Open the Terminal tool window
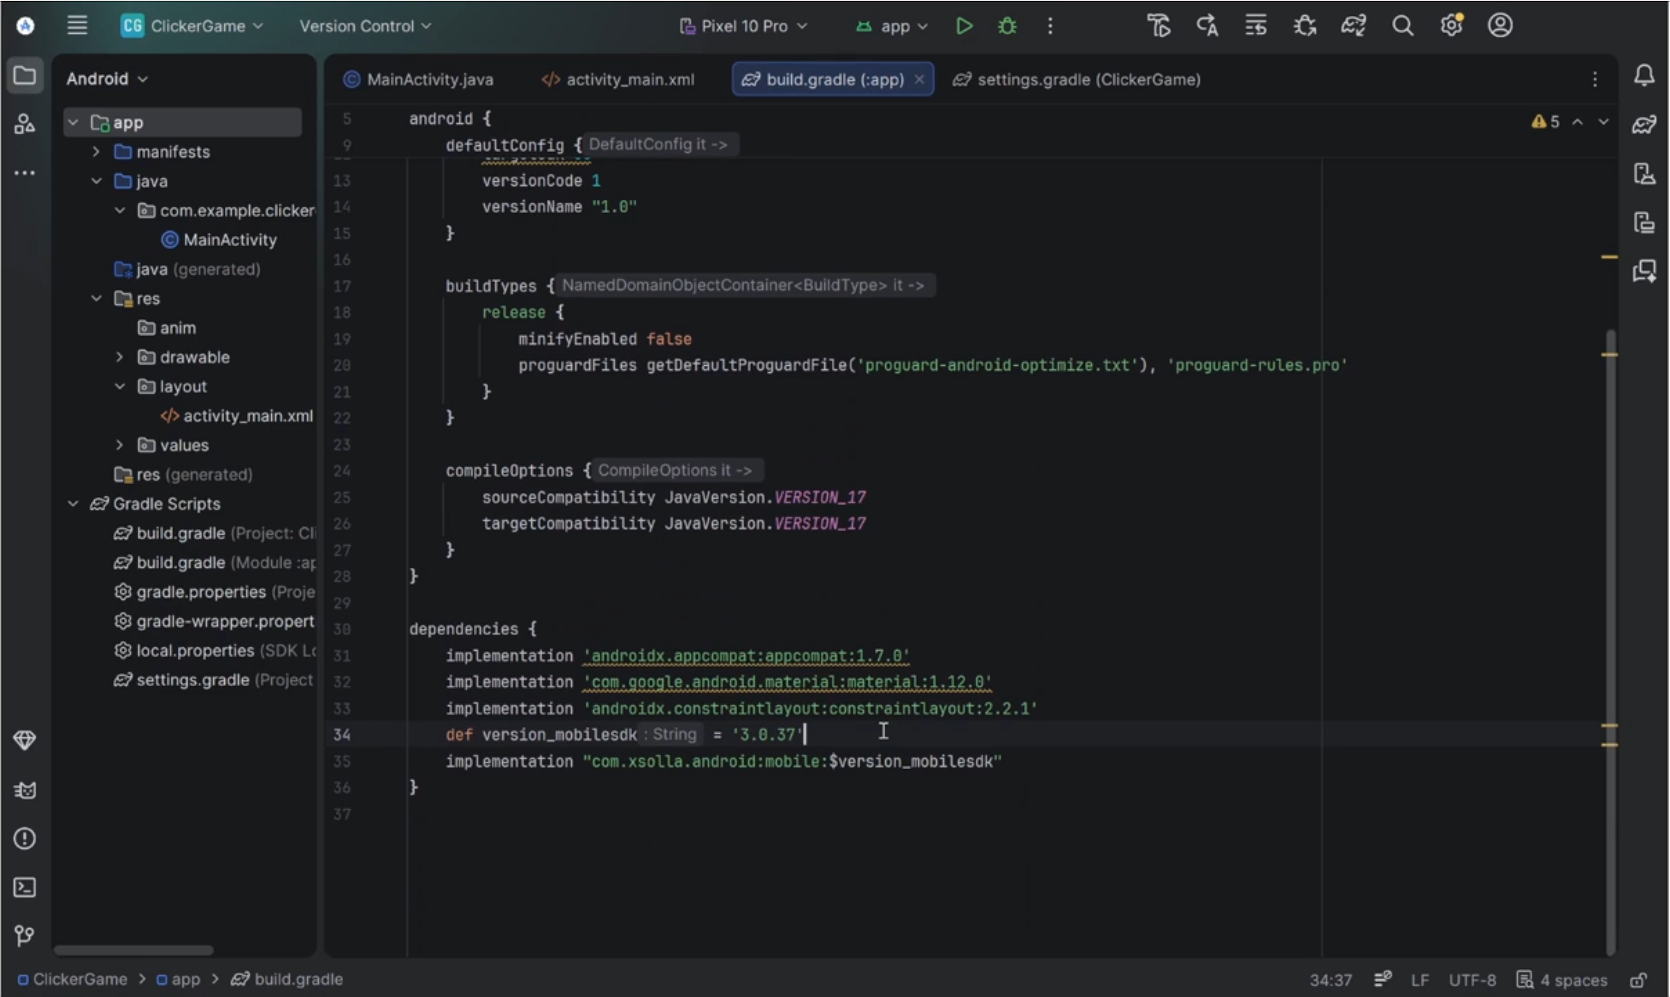Image resolution: width=1670 pixels, height=997 pixels. [25, 887]
